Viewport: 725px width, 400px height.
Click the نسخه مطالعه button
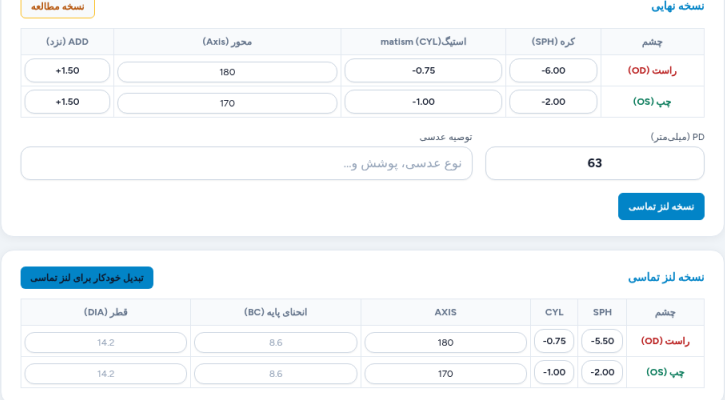[58, 7]
